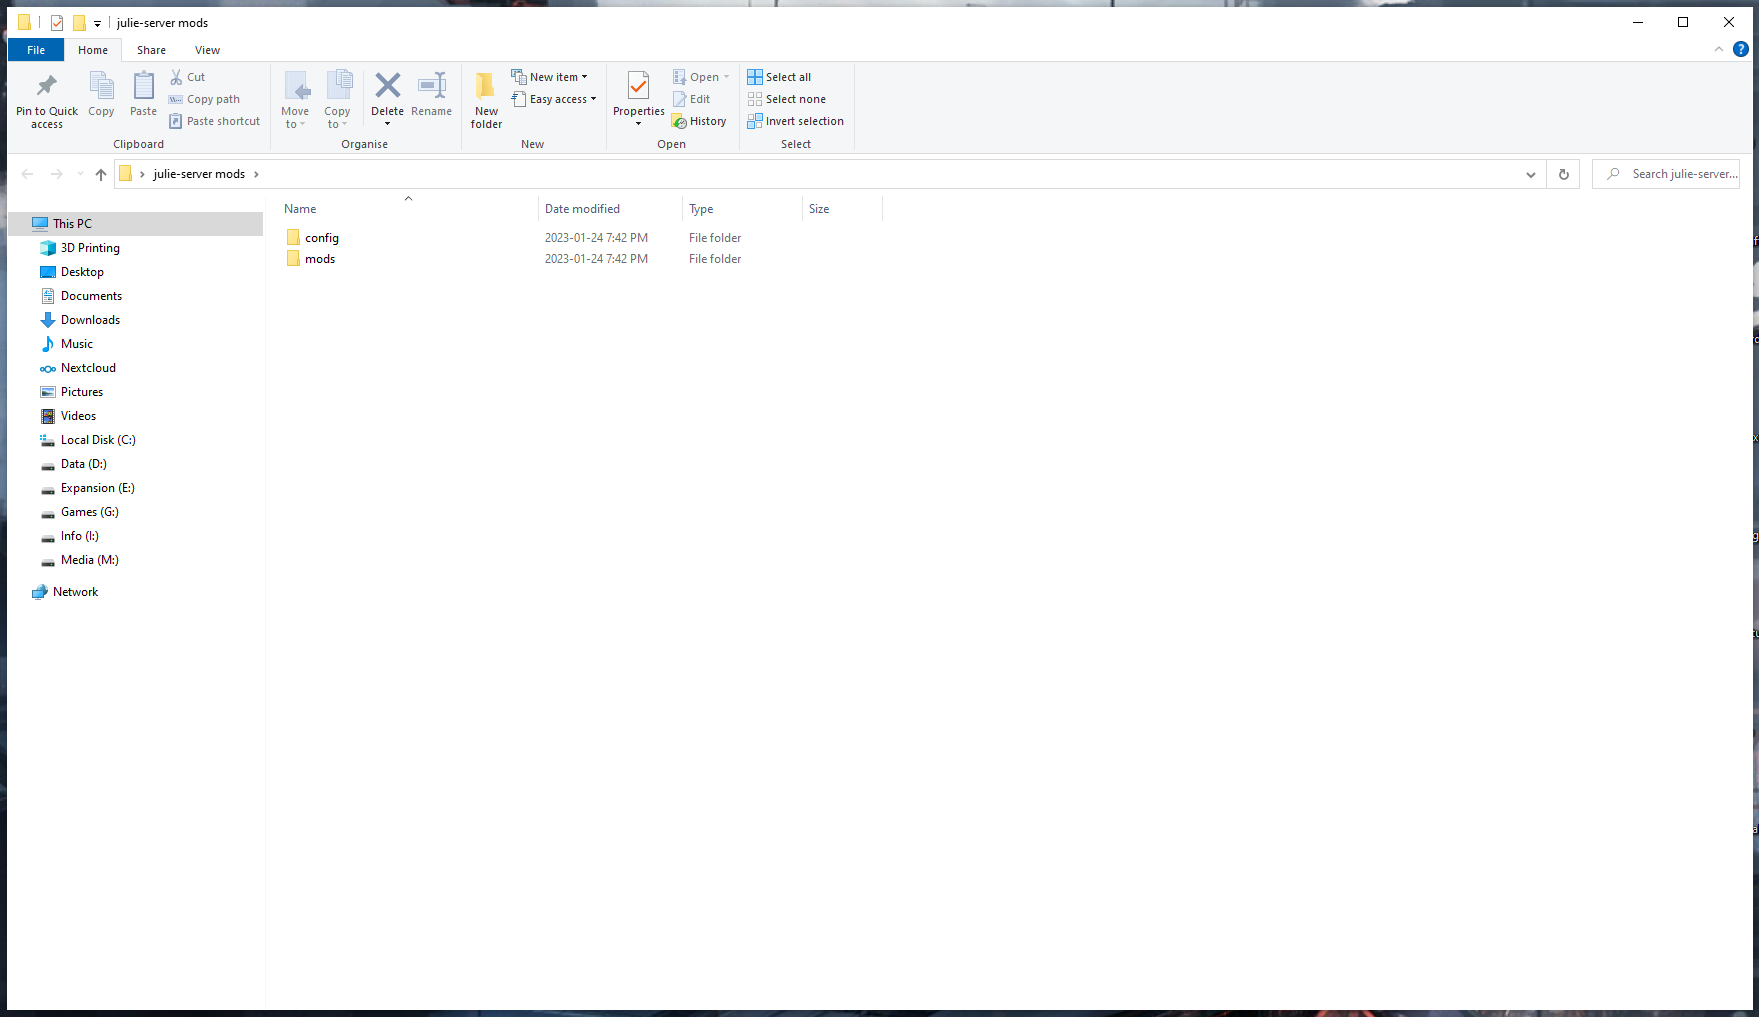This screenshot has height=1017, width=1759.
Task: Open the Easy access dropdown
Action: [556, 99]
